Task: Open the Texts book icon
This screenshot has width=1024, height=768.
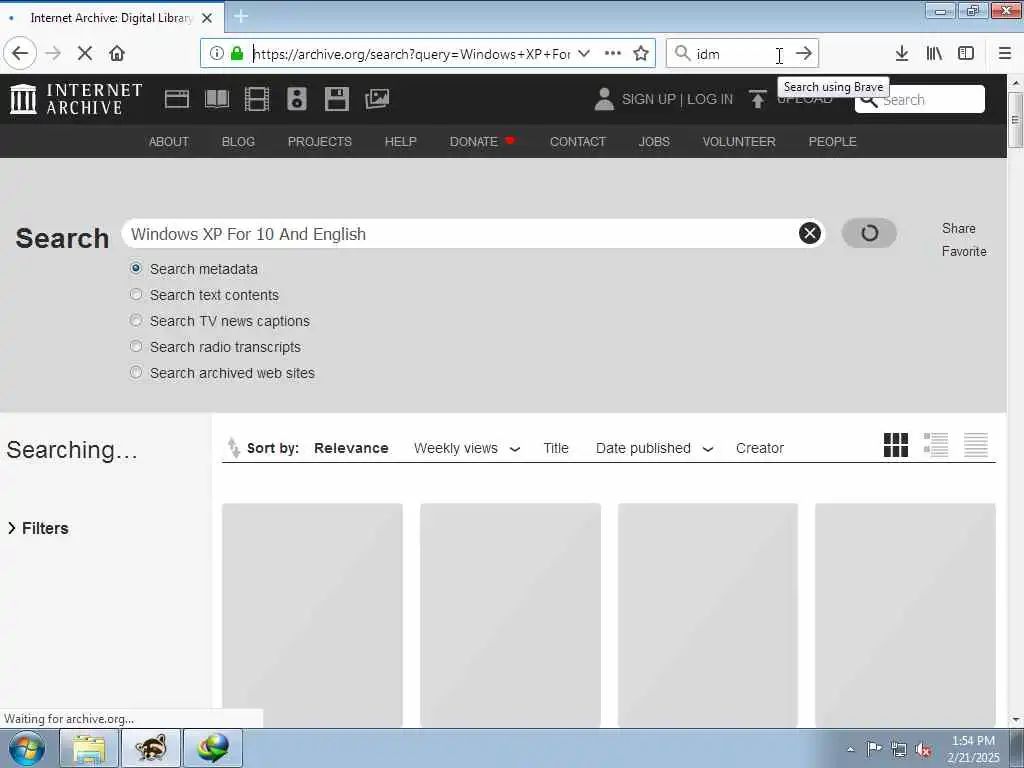Action: pyautogui.click(x=217, y=99)
